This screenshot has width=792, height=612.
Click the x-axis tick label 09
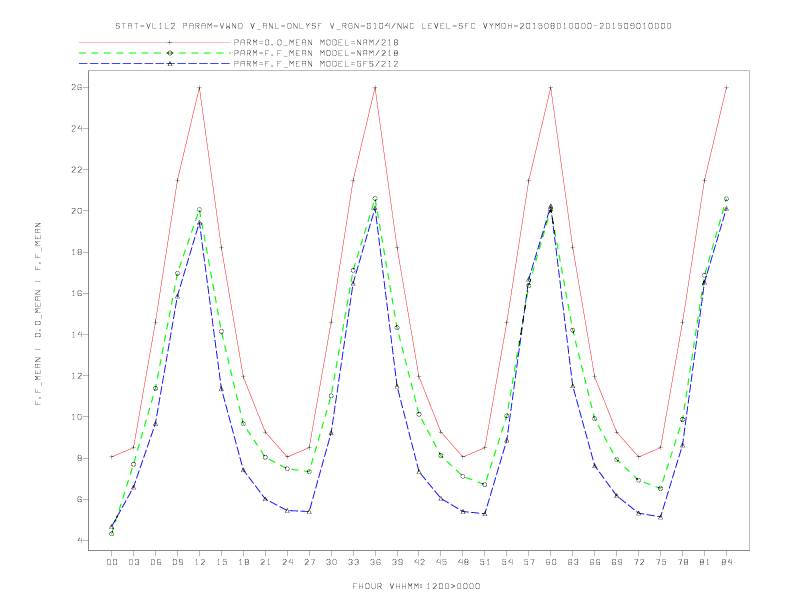(177, 562)
